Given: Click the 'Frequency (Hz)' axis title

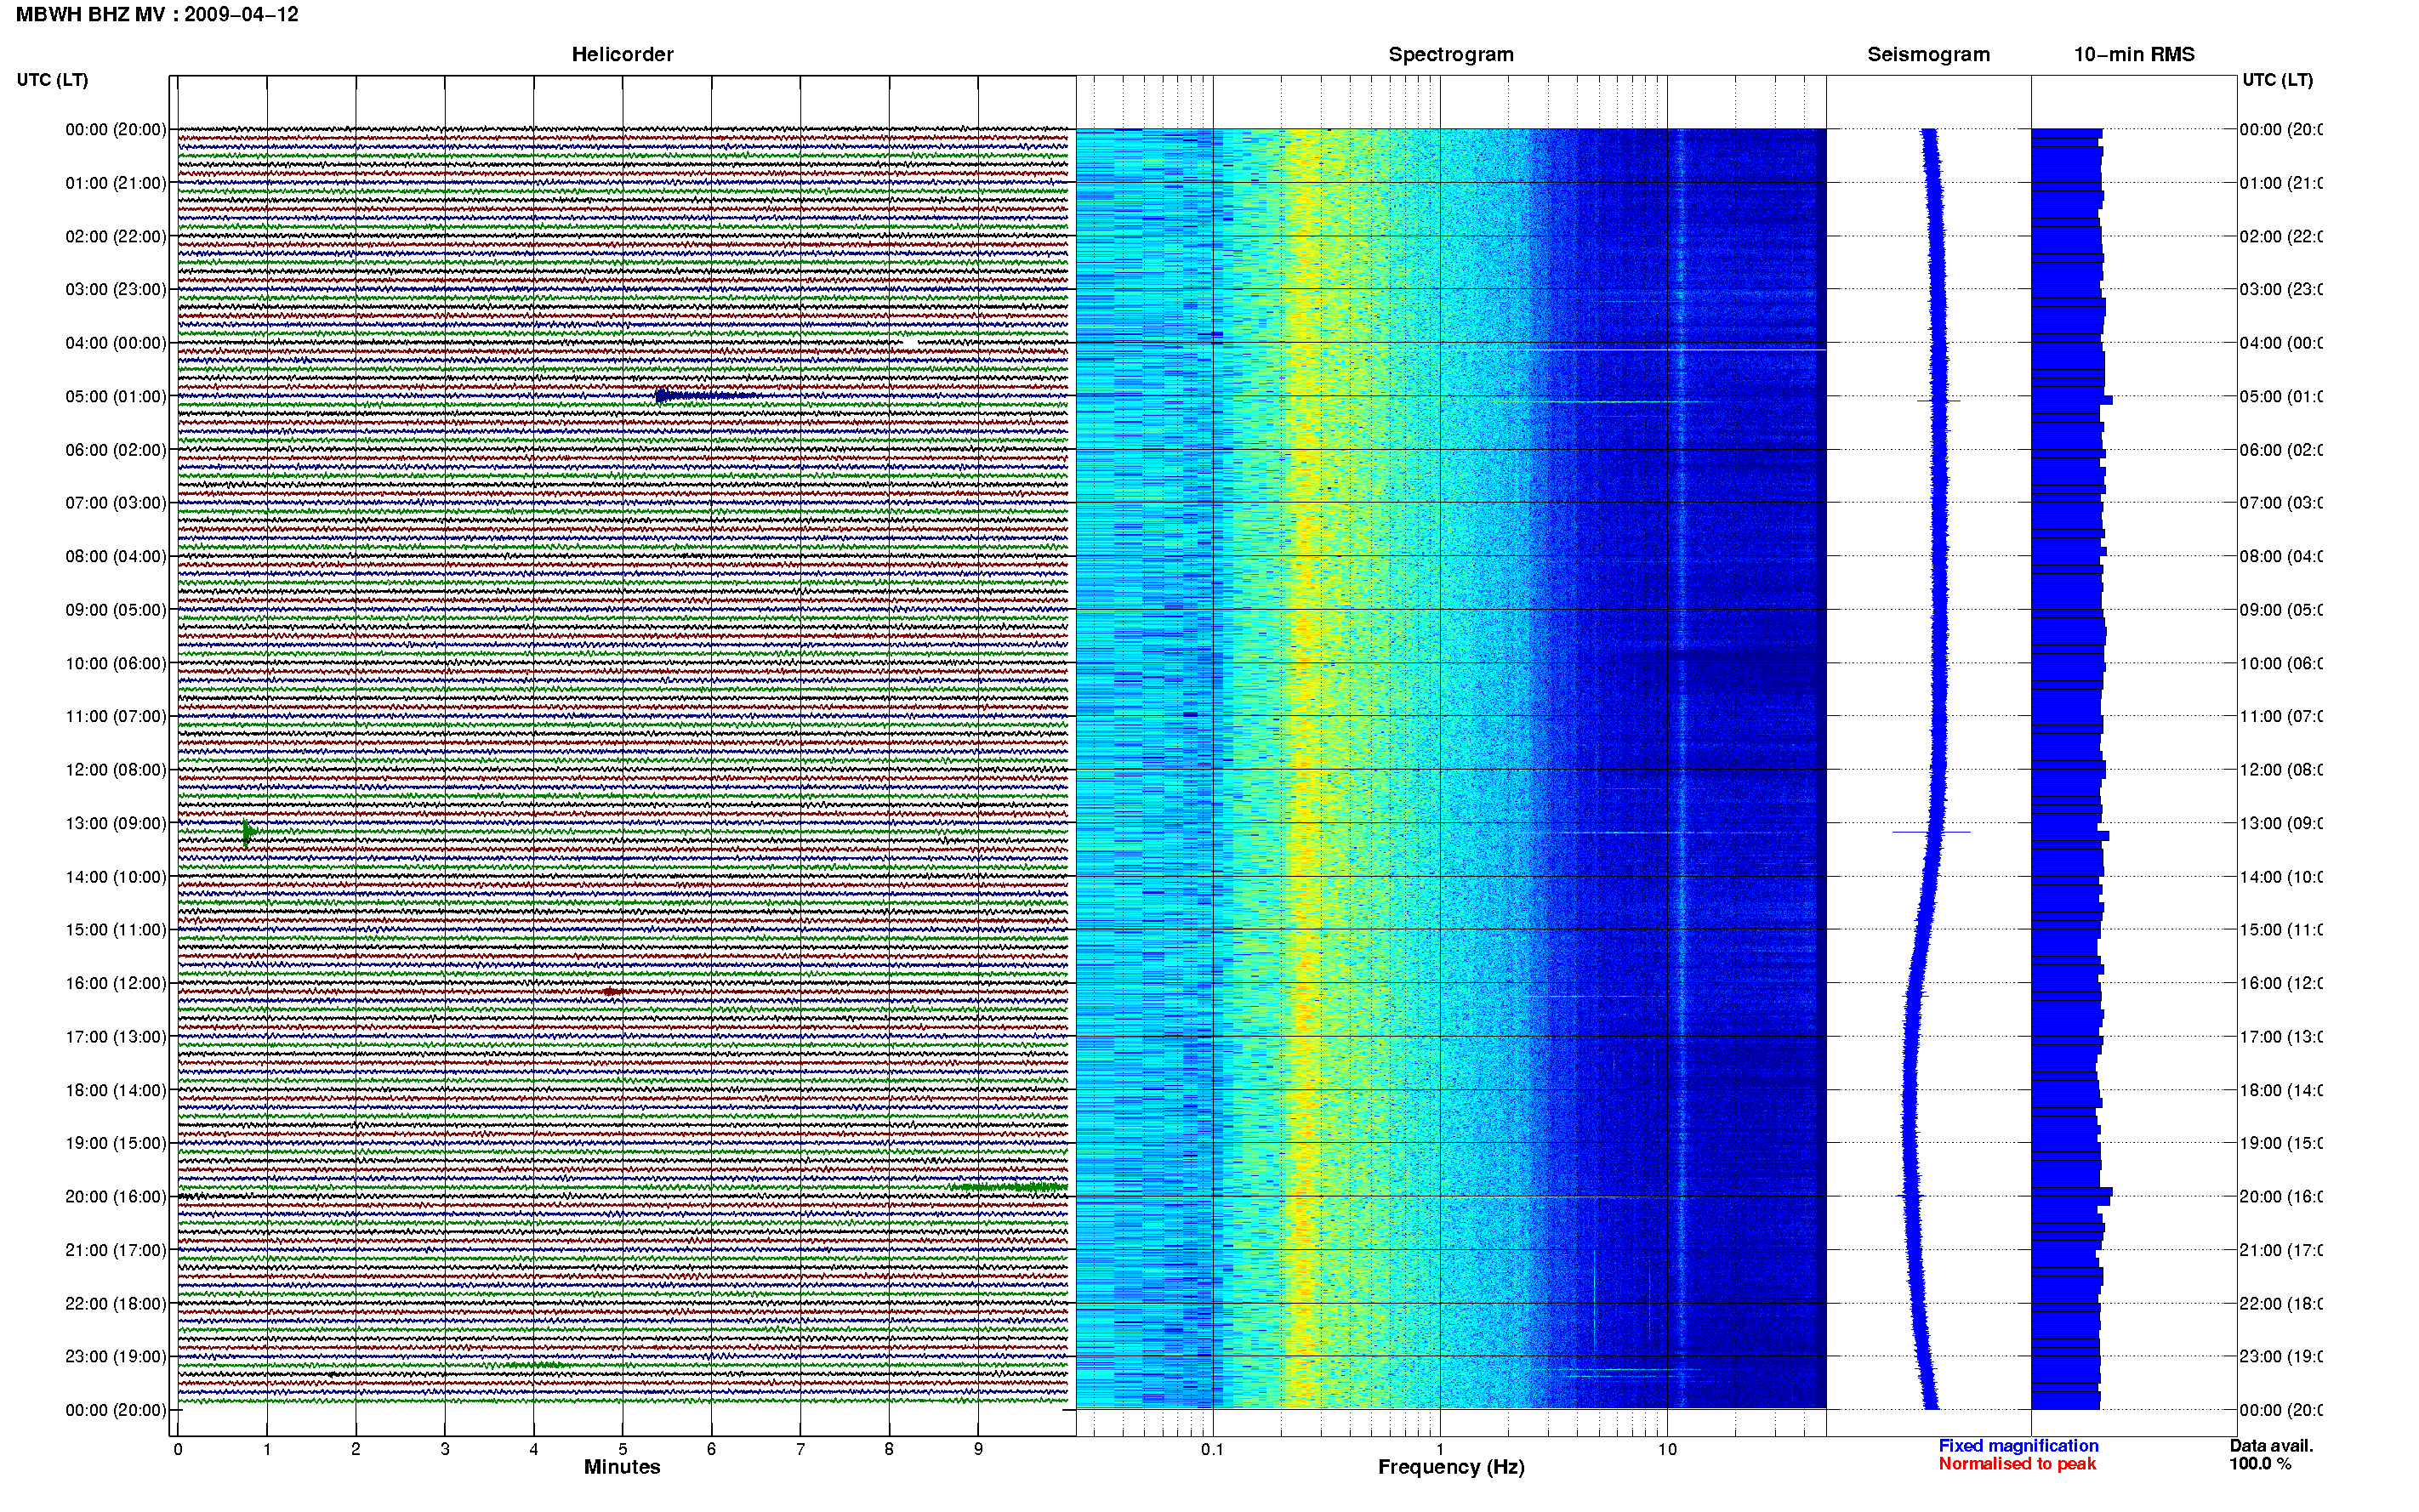Looking at the screenshot, I should pos(1451,1467).
